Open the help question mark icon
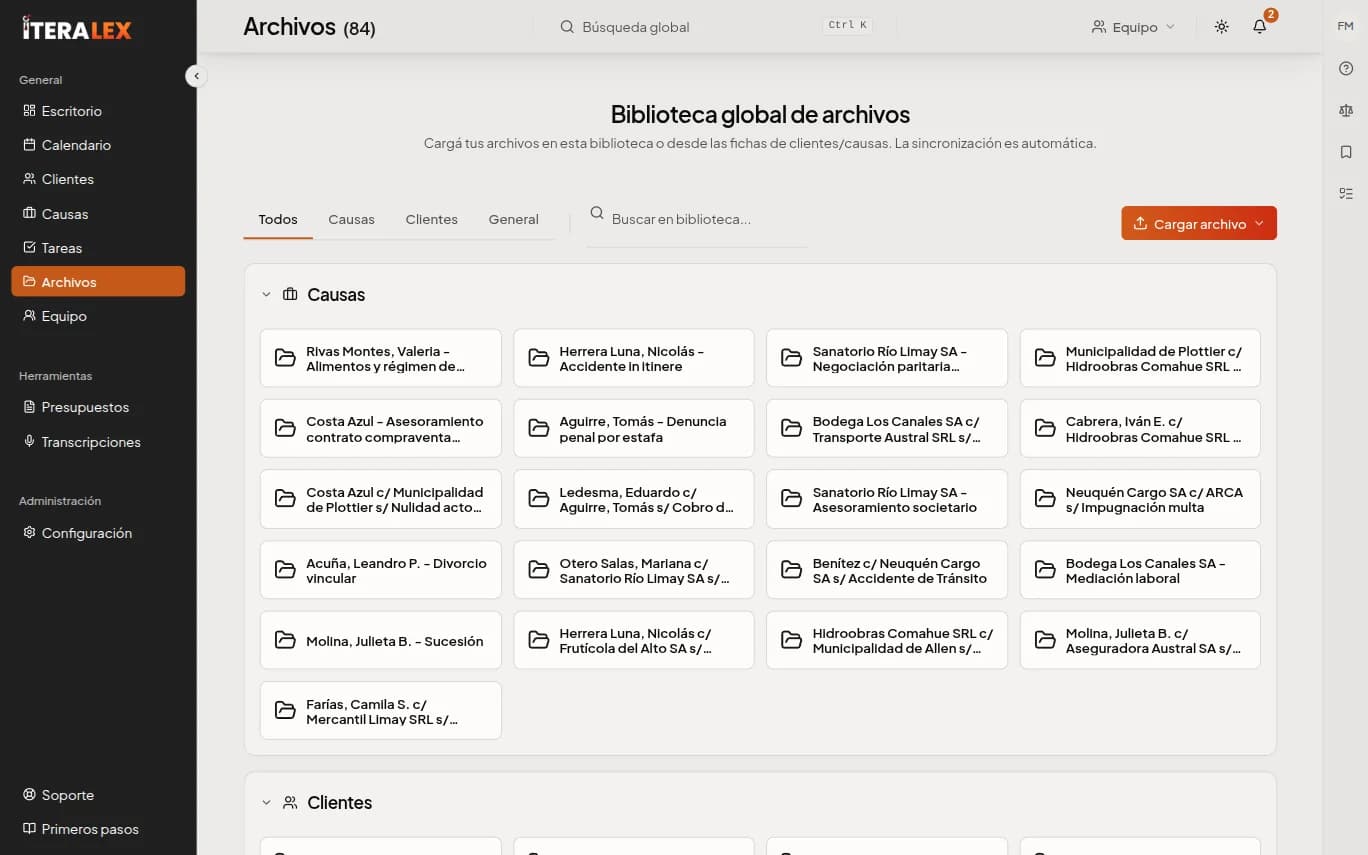Screen dimensions: 1368x855 pos(1346,68)
